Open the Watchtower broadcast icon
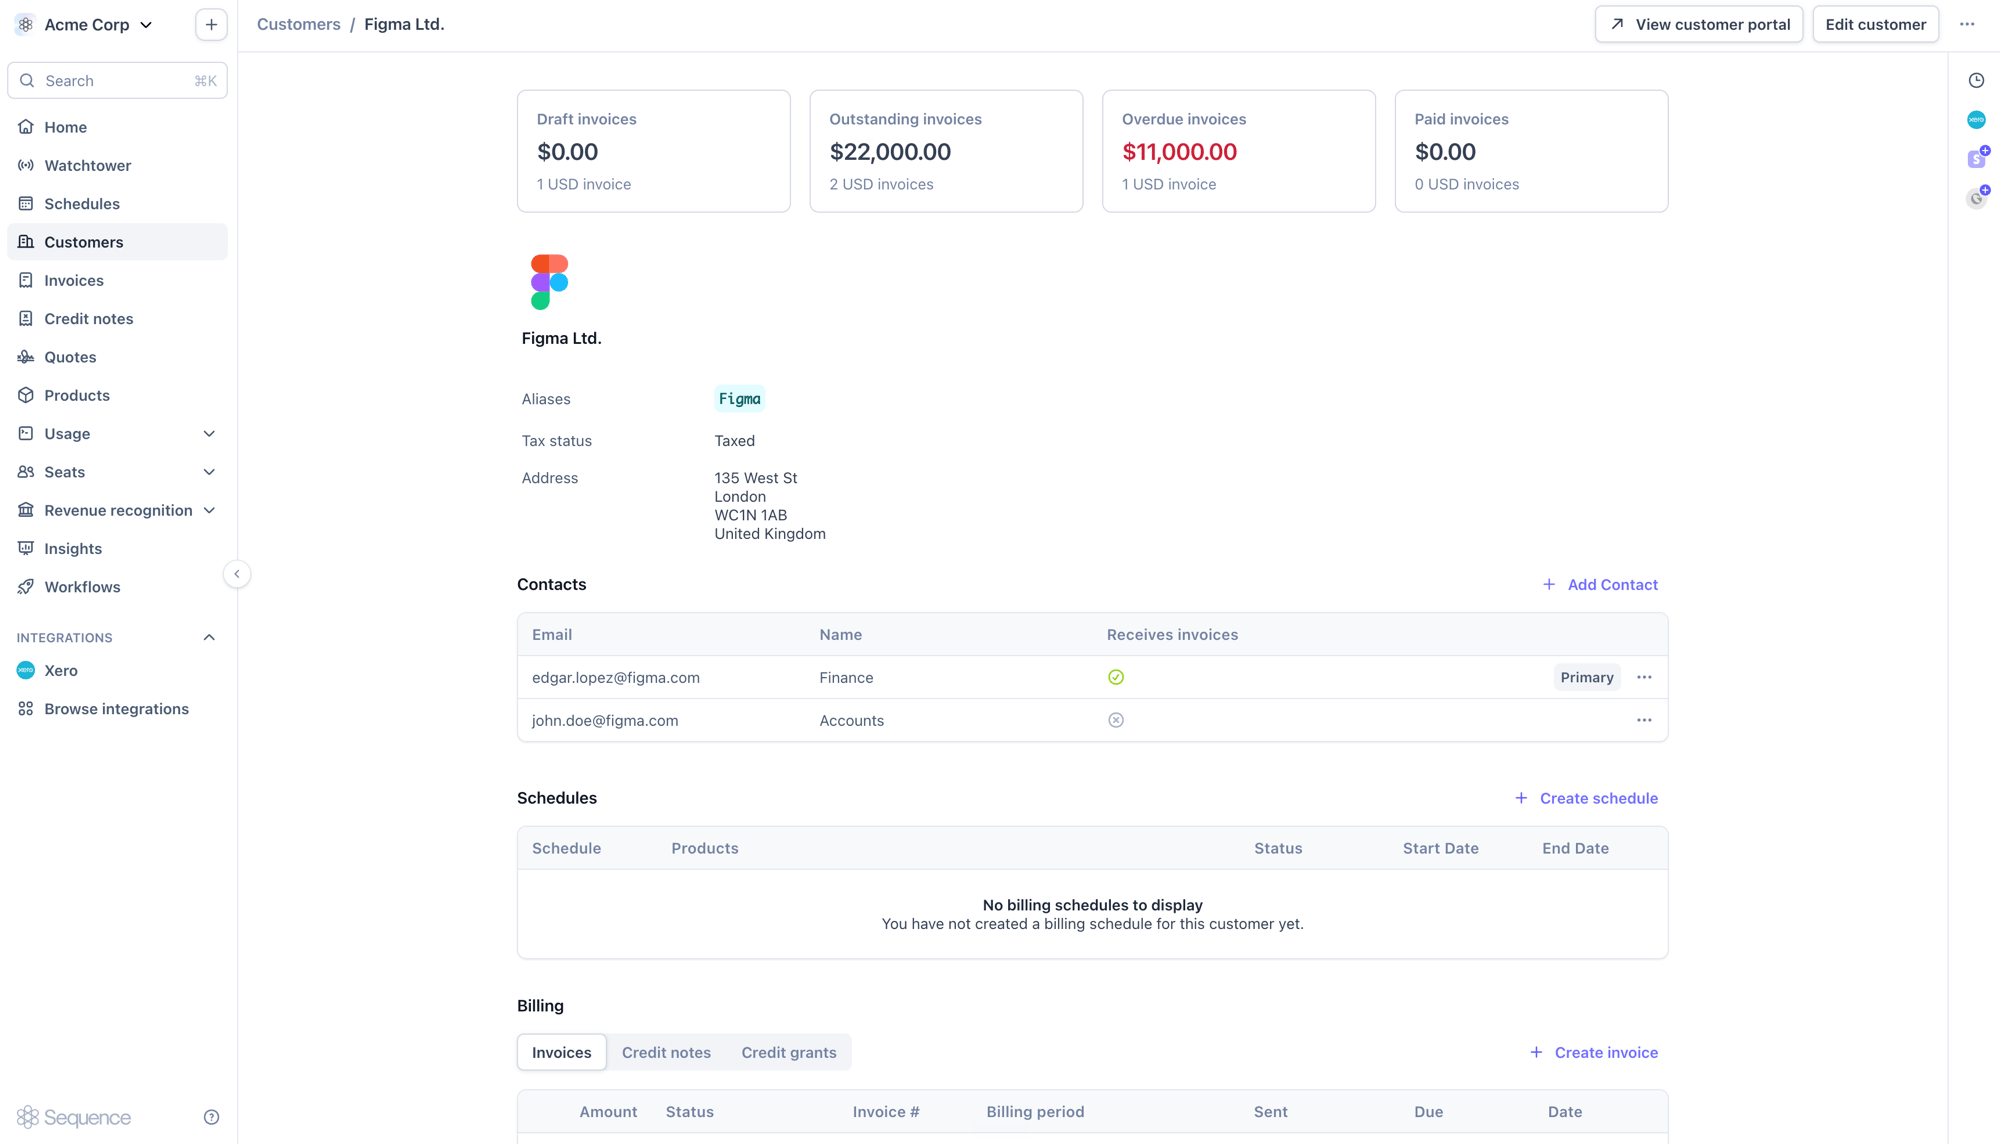The height and width of the screenshot is (1144, 2000). [26, 165]
